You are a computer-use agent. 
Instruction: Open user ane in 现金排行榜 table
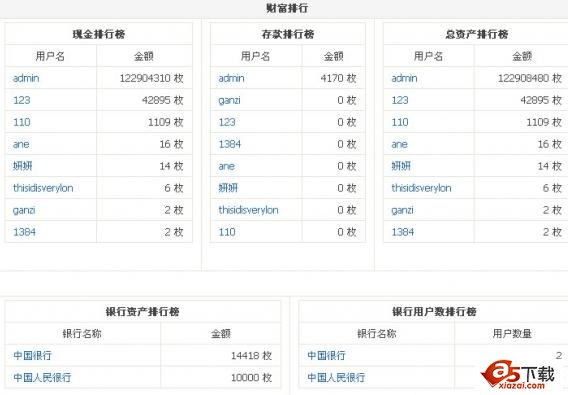point(21,144)
